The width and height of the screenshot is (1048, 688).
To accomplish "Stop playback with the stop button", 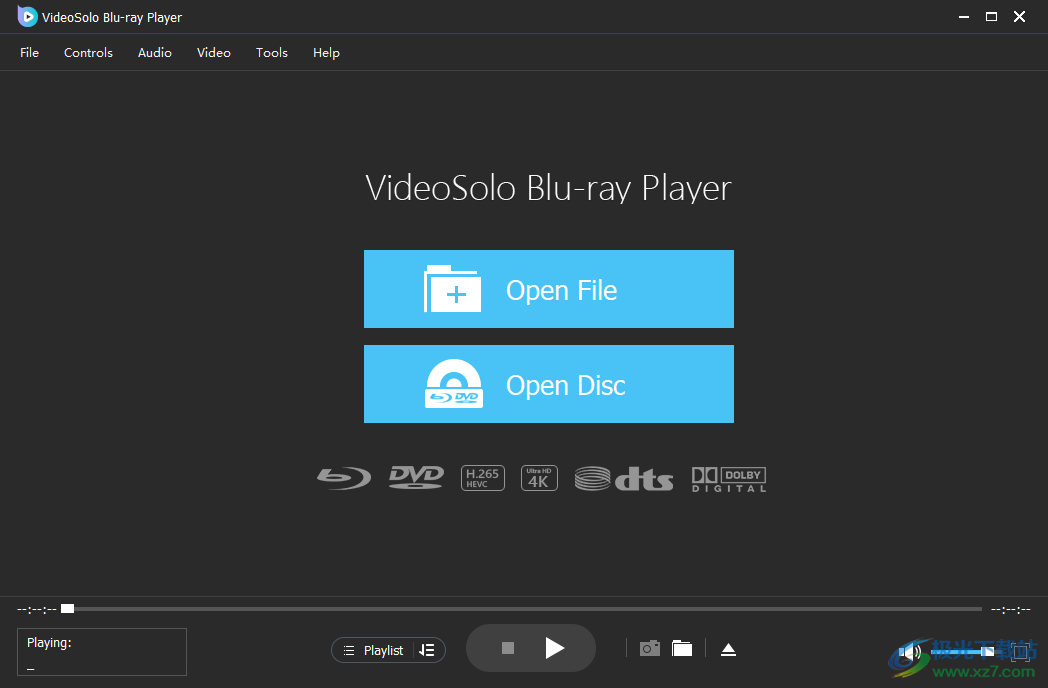I will click(508, 648).
